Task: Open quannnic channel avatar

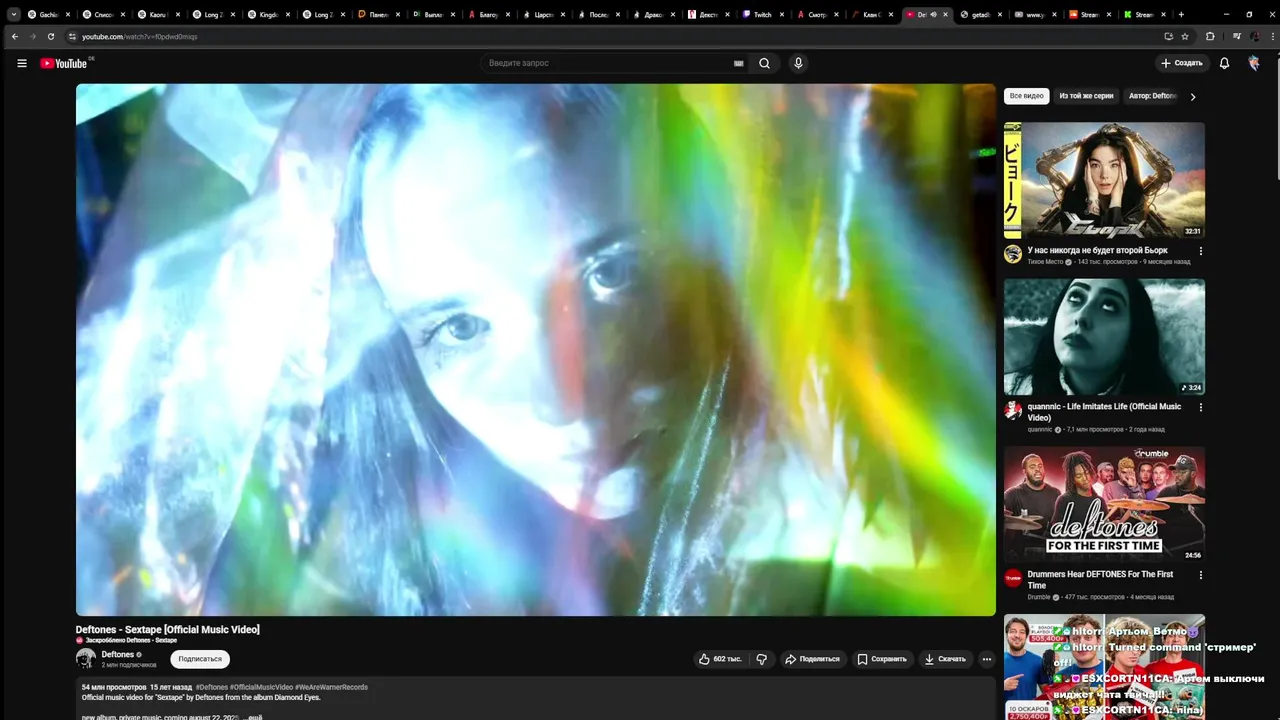Action: [x=1013, y=410]
